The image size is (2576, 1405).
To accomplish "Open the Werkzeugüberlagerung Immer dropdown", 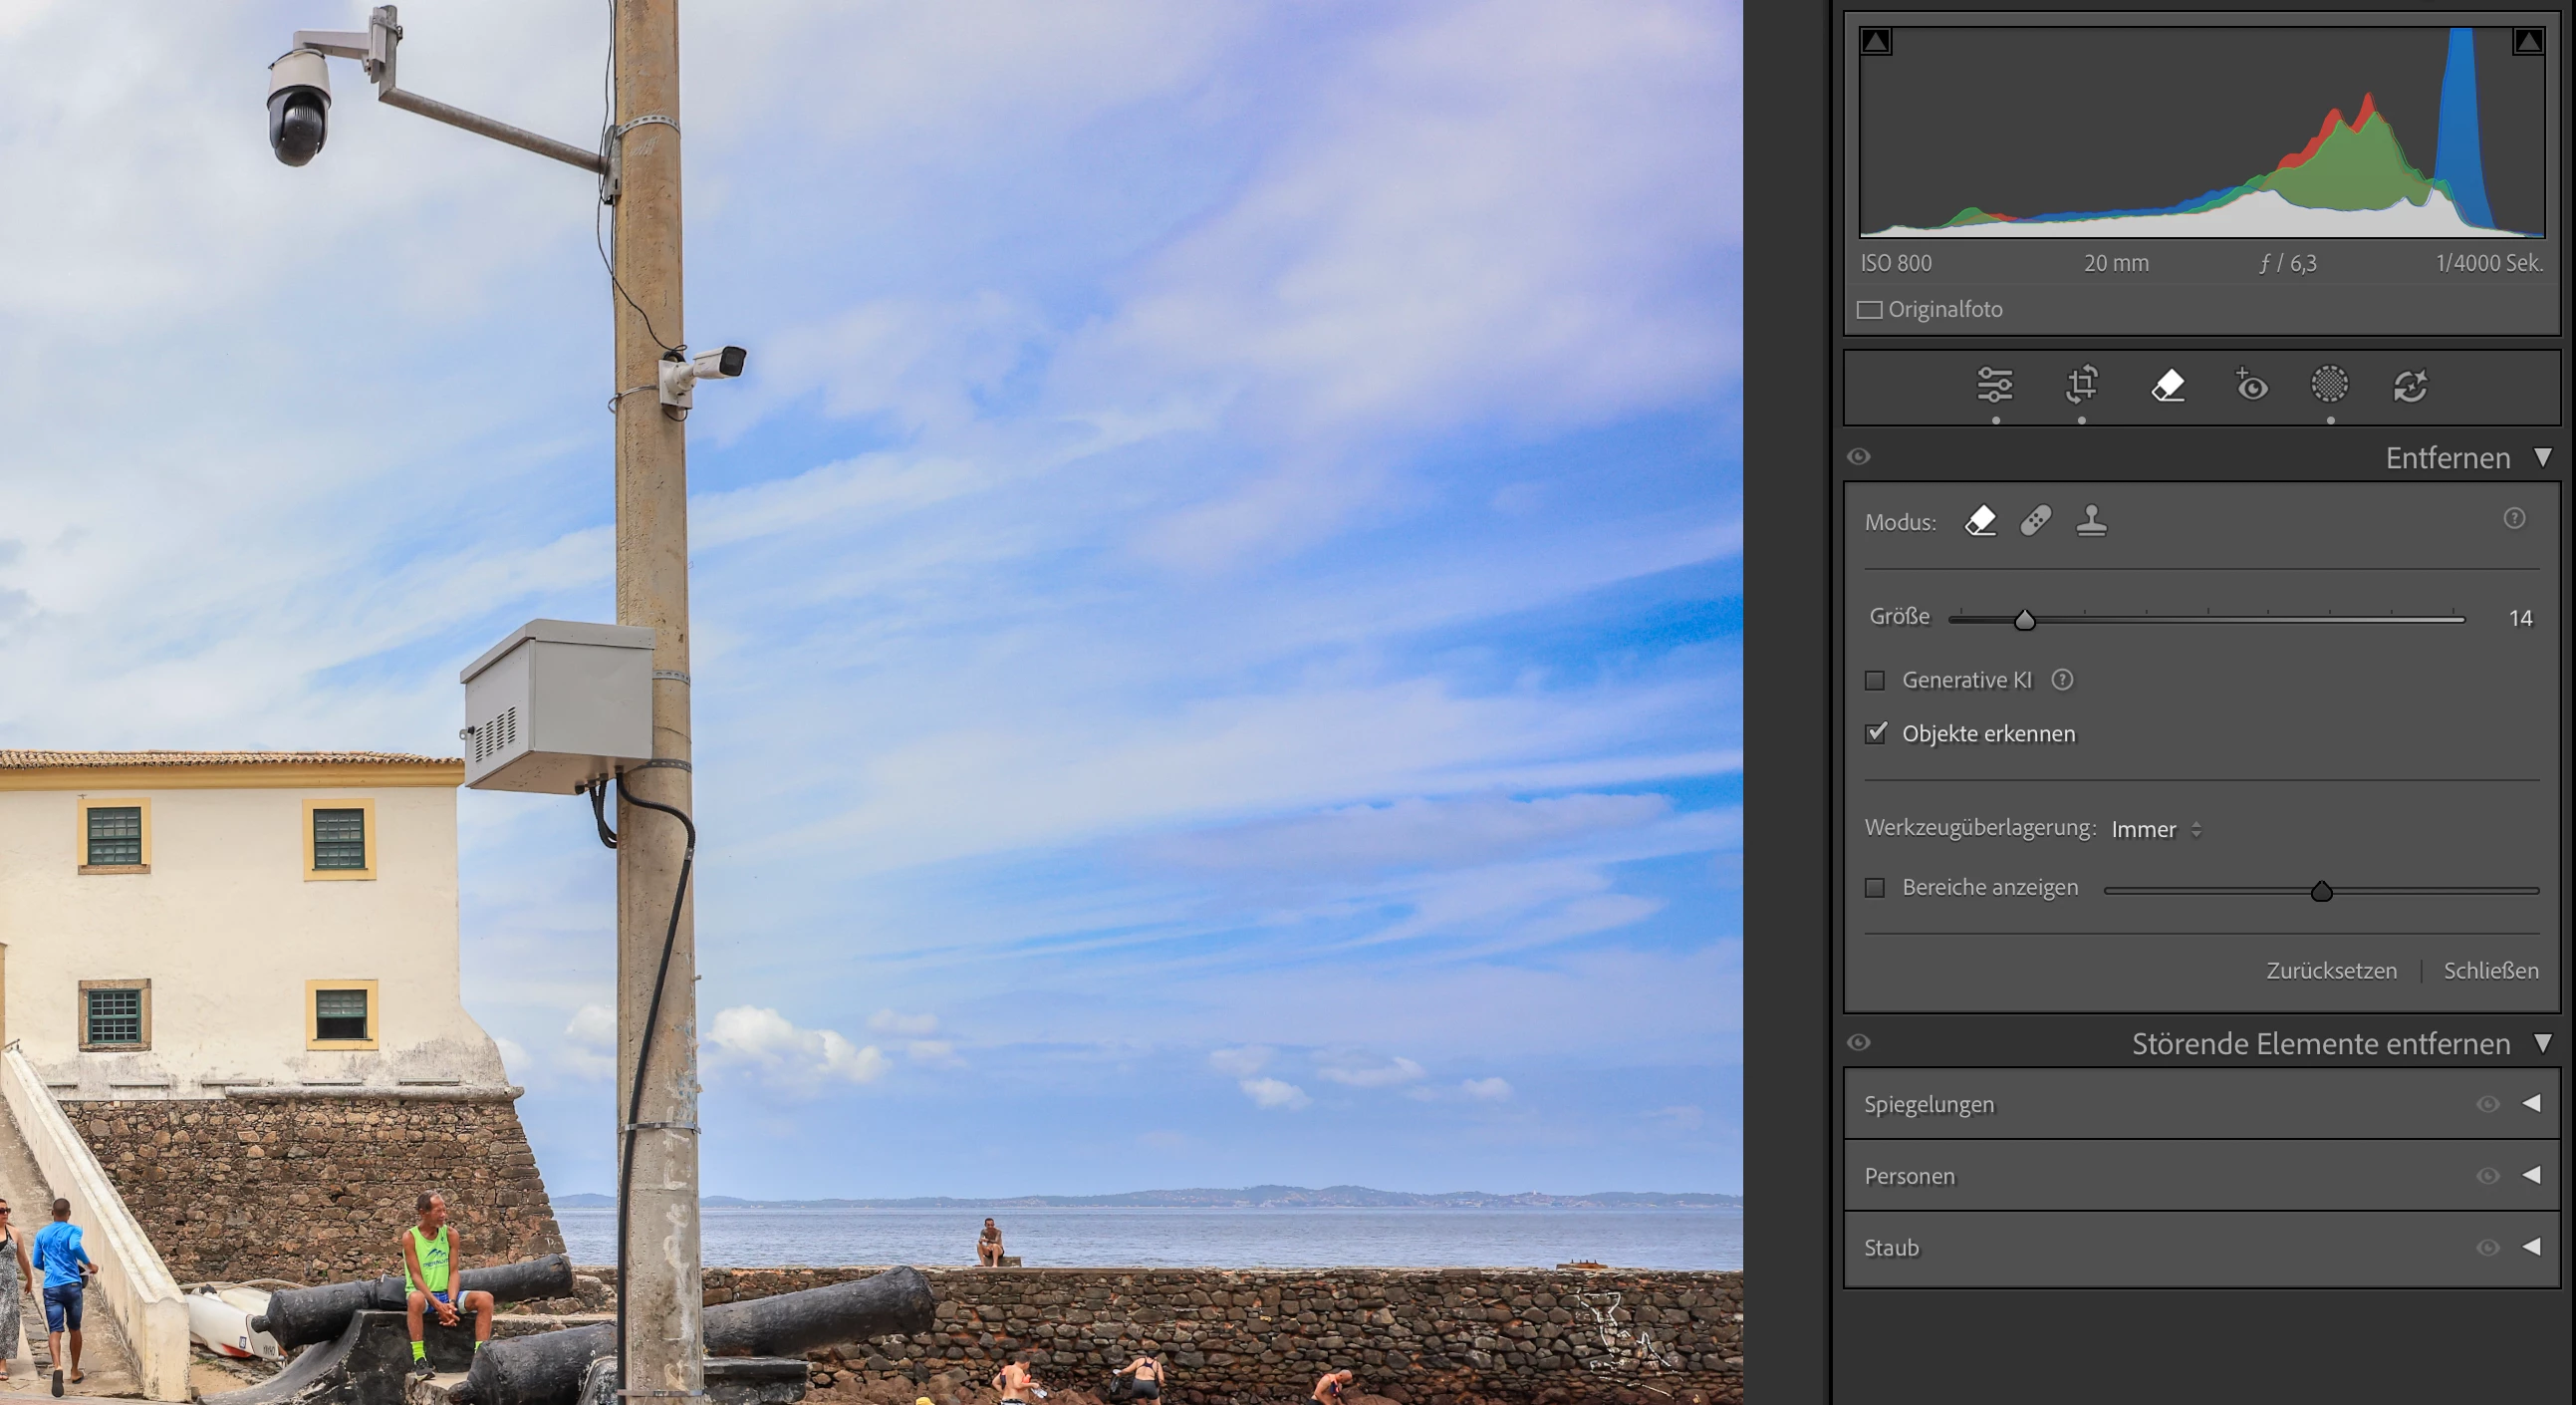I will click(x=2156, y=830).
